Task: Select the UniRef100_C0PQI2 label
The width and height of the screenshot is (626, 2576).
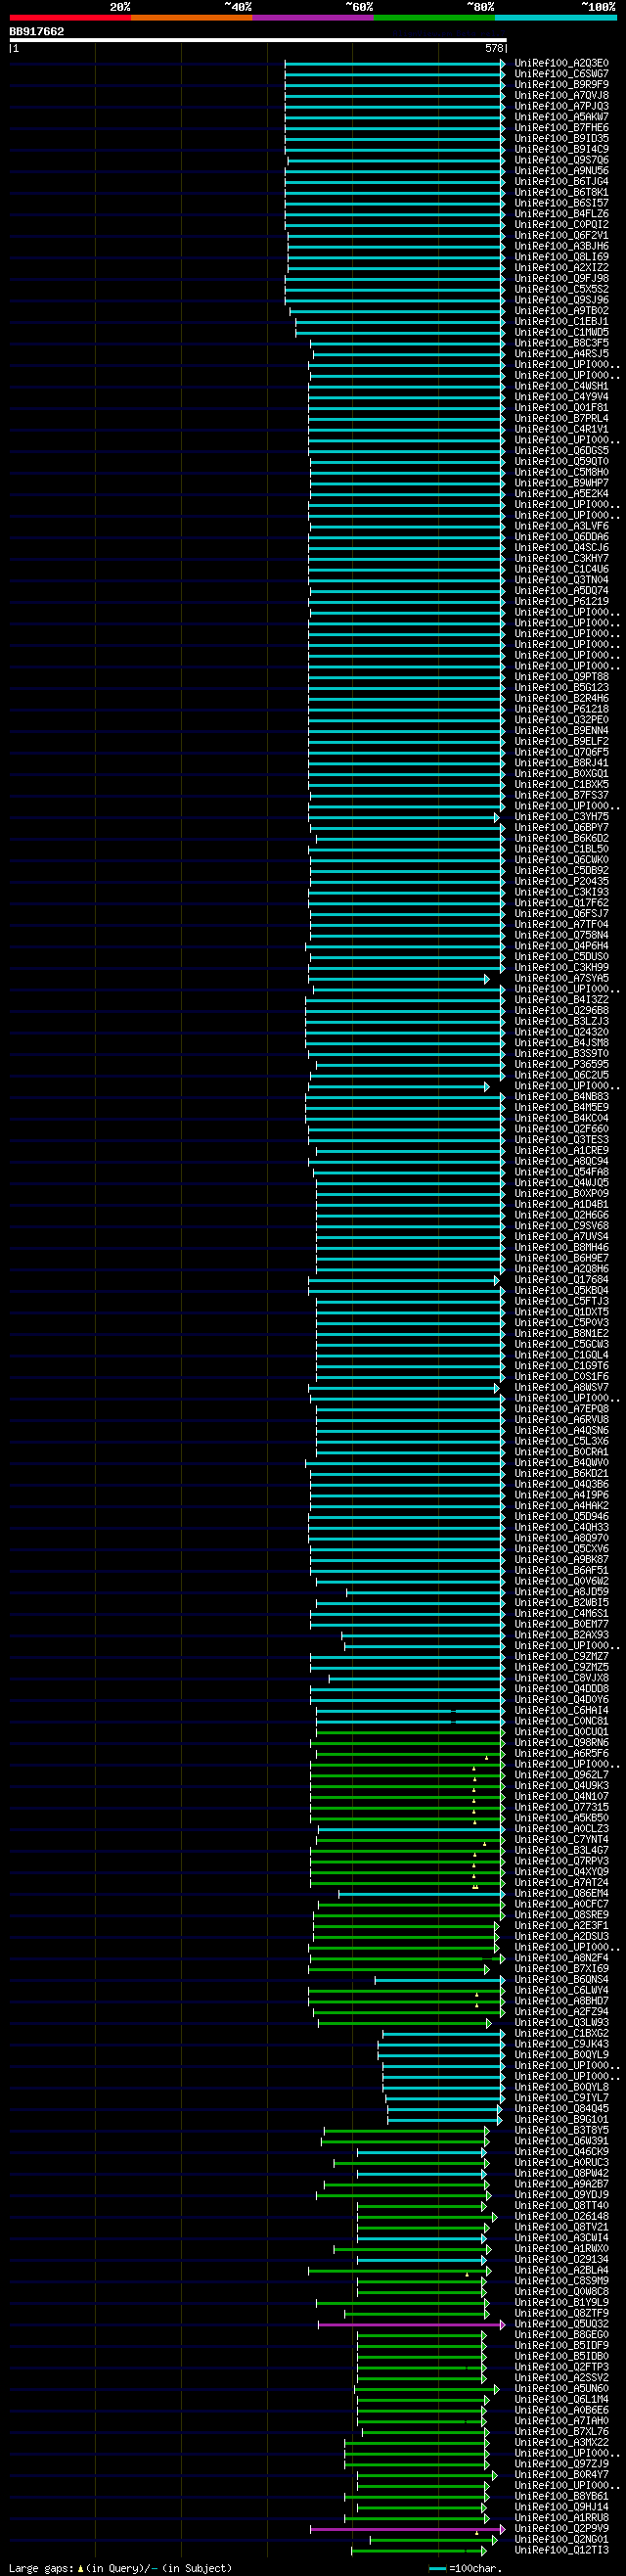Action: [561, 225]
